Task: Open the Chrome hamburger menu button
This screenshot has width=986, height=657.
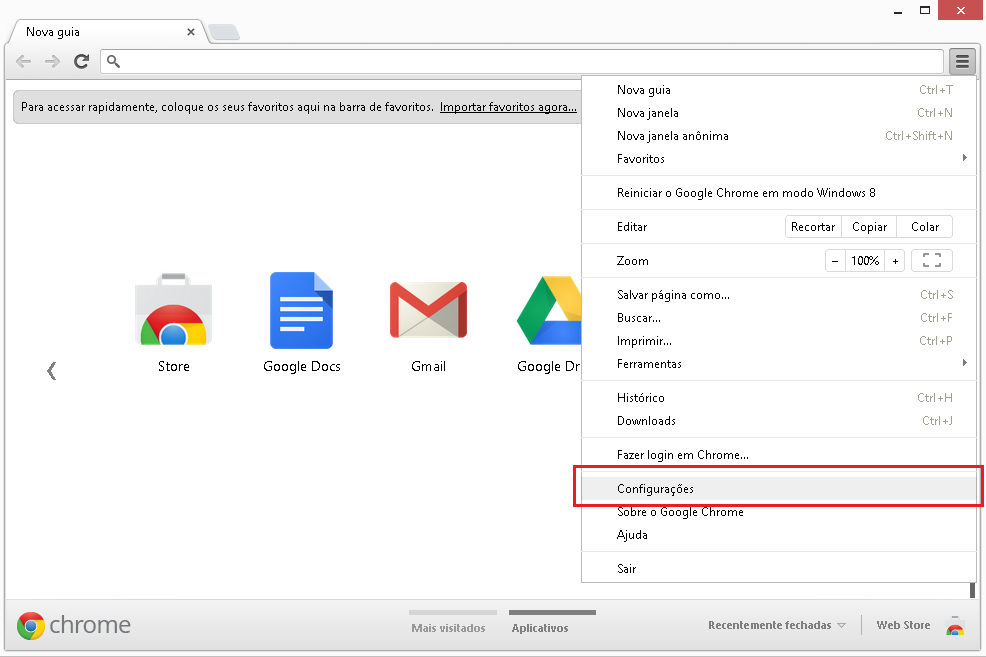Action: click(962, 61)
